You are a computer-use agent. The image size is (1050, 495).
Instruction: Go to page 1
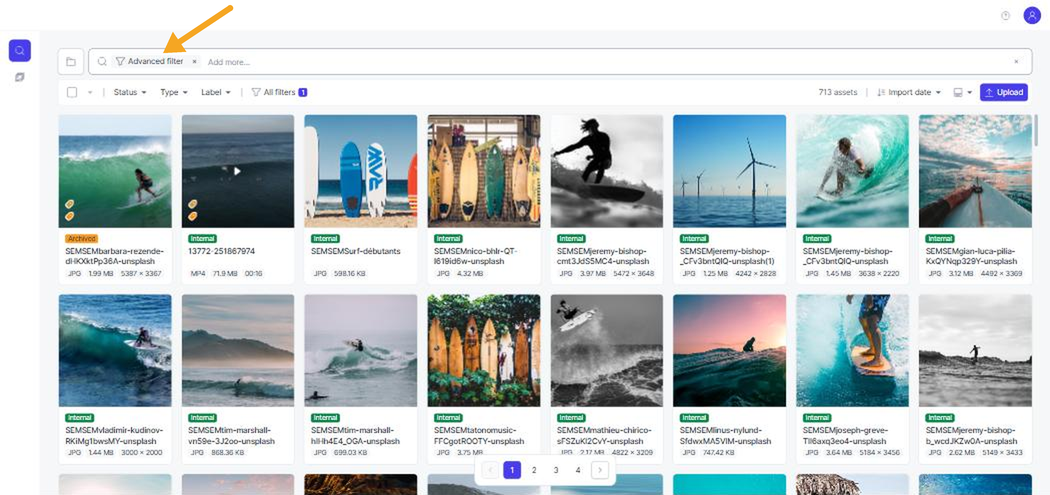(x=512, y=470)
